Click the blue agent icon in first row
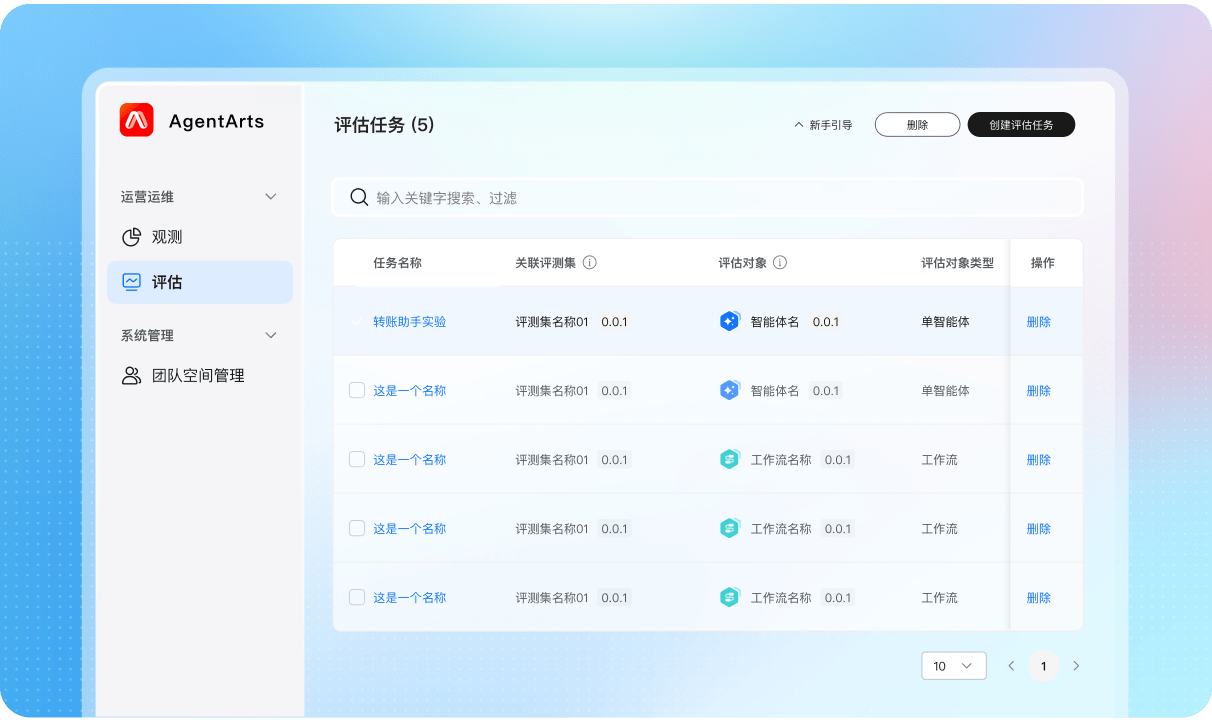1212x720 pixels. click(730, 322)
